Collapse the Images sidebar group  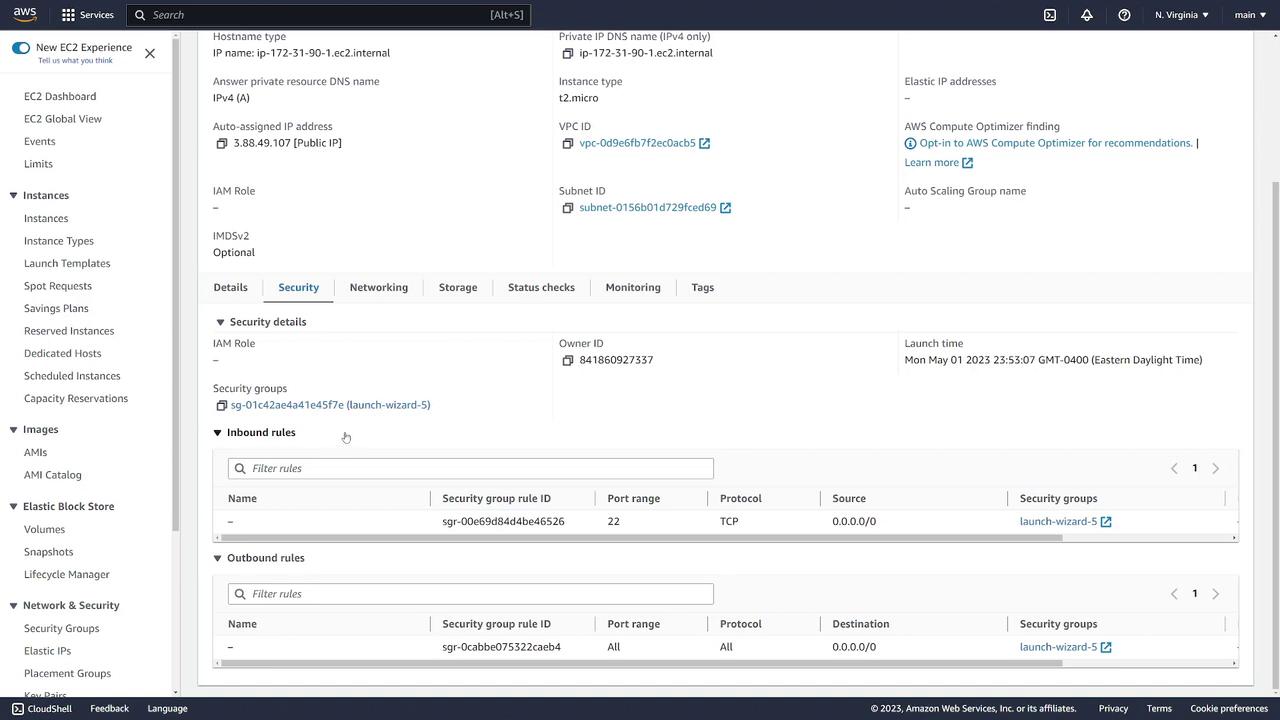[x=13, y=430]
